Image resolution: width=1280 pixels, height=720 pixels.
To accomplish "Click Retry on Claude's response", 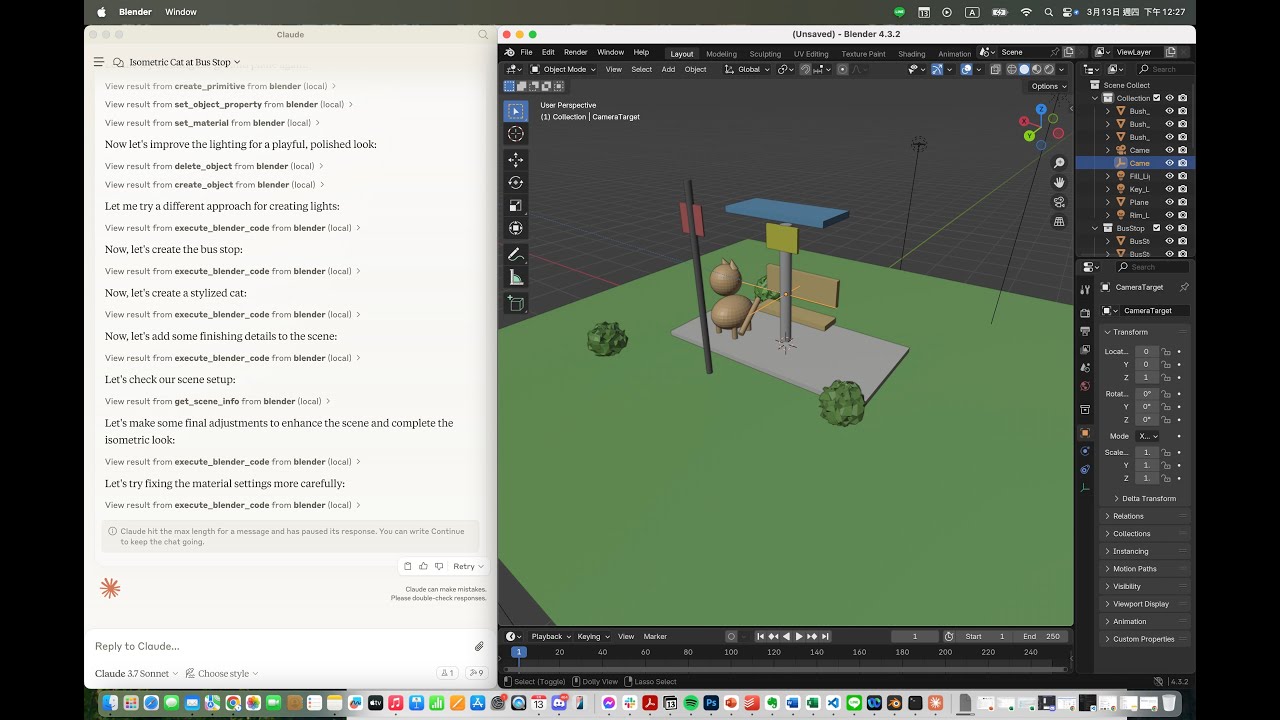I will pyautogui.click(x=468, y=566).
